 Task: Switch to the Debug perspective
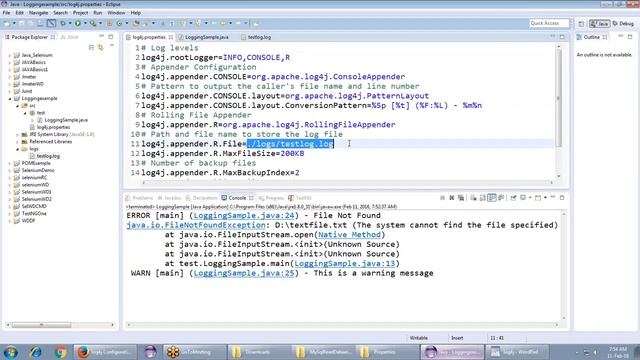coord(623,24)
